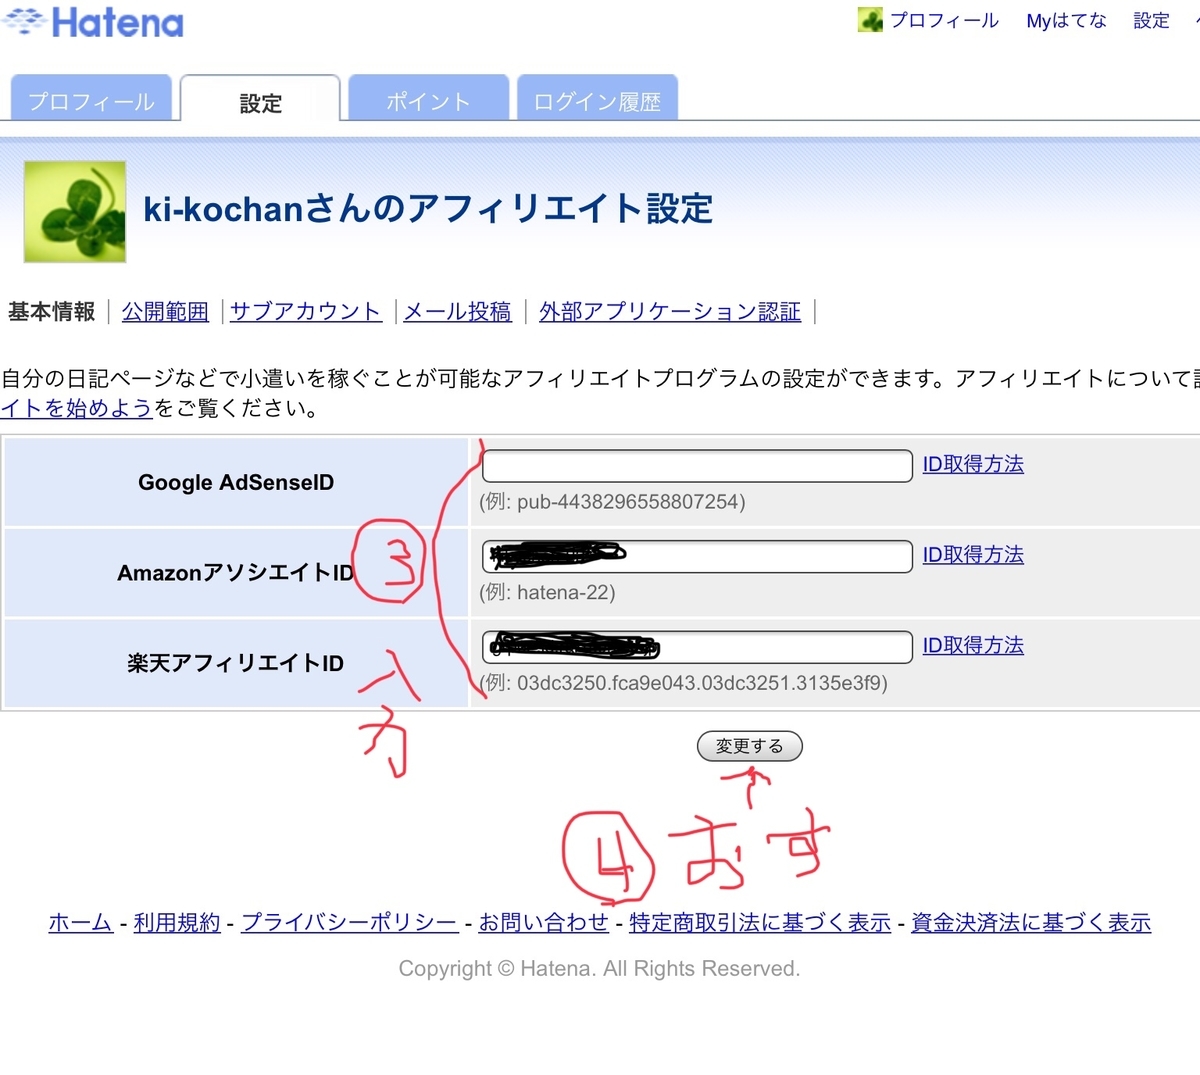This screenshot has width=1200, height=1075.
Task: Open 設定 link in top header
Action: click(x=1151, y=20)
